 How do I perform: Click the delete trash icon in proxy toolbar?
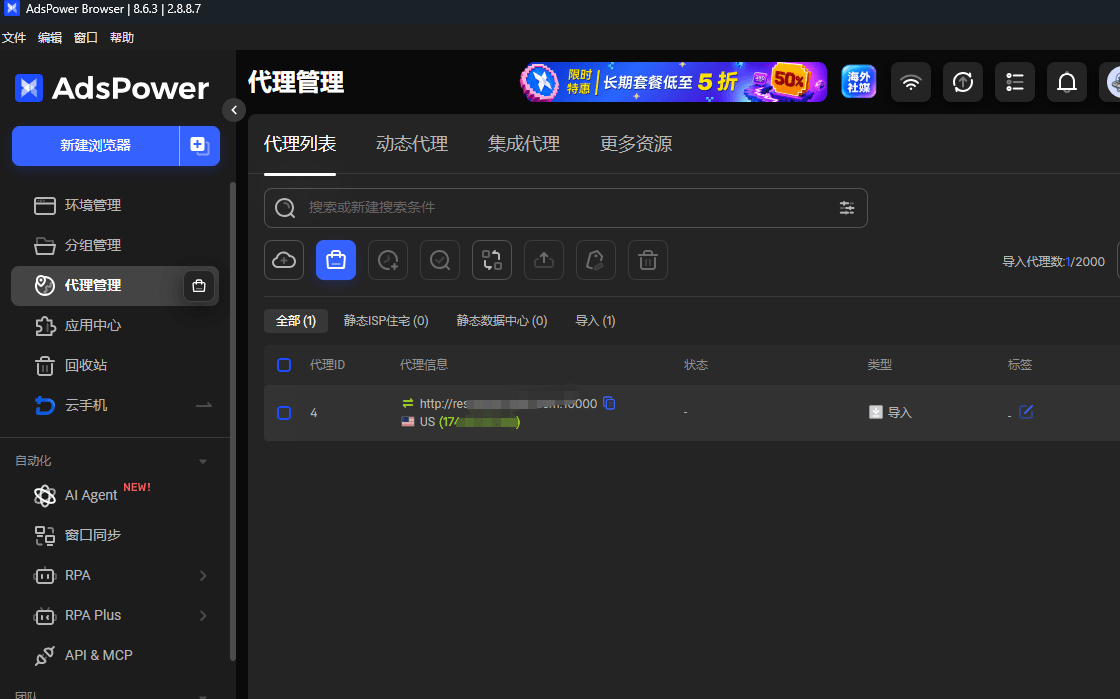(648, 260)
